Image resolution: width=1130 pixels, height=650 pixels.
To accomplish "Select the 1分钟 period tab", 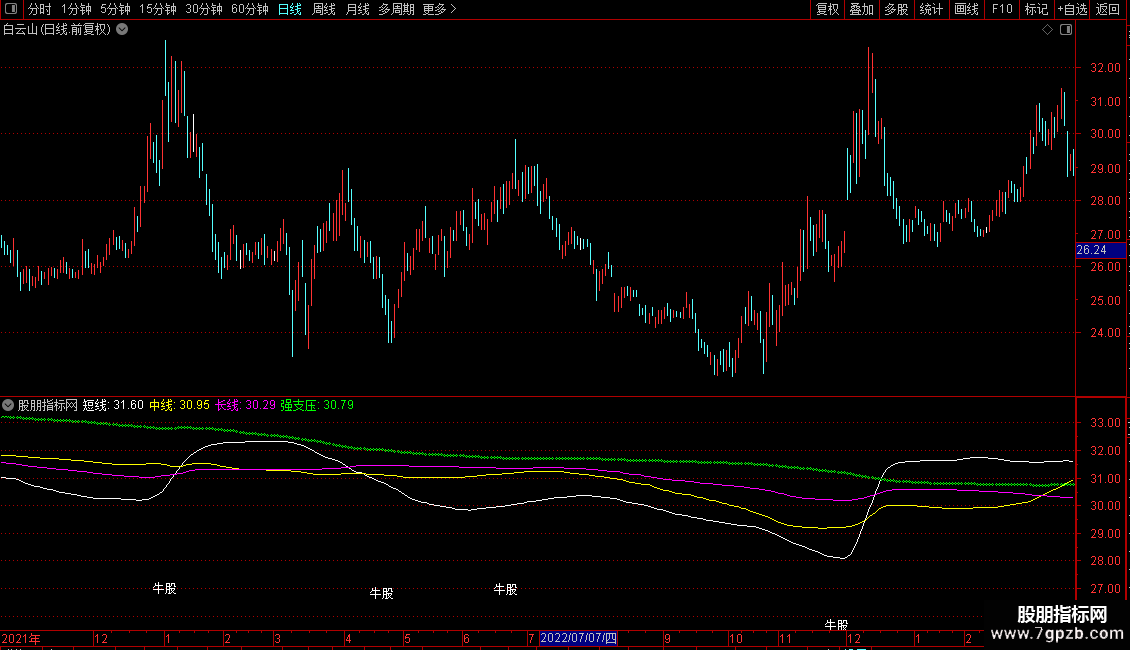I will (x=76, y=9).
